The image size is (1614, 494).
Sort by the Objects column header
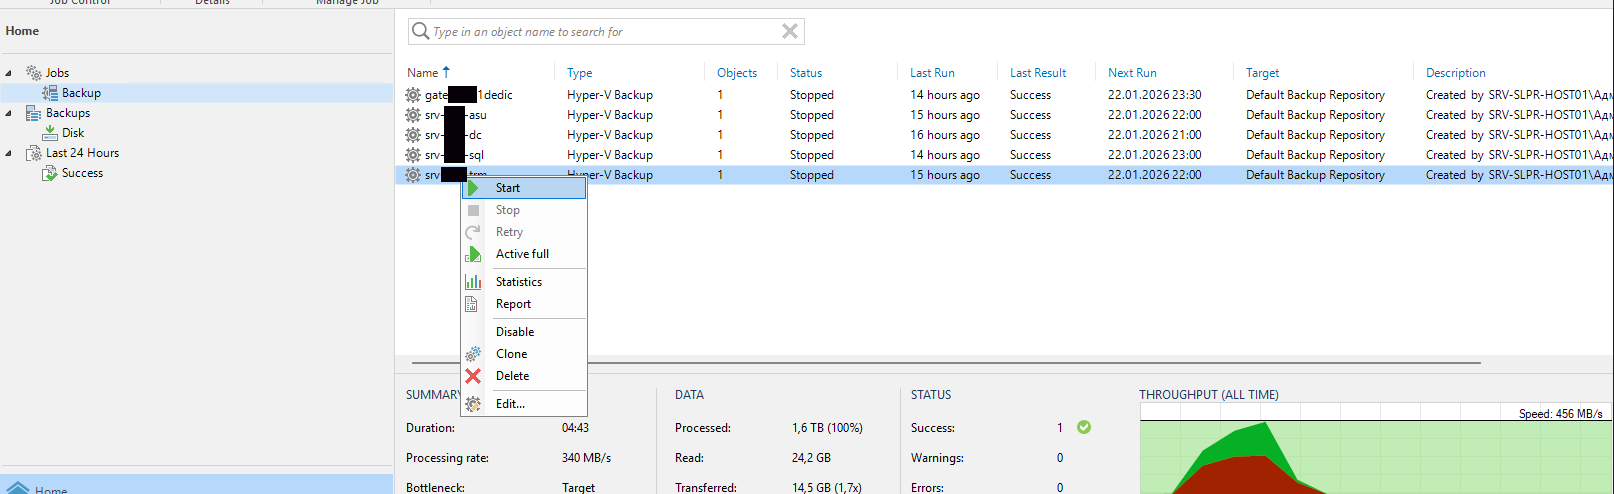point(737,73)
